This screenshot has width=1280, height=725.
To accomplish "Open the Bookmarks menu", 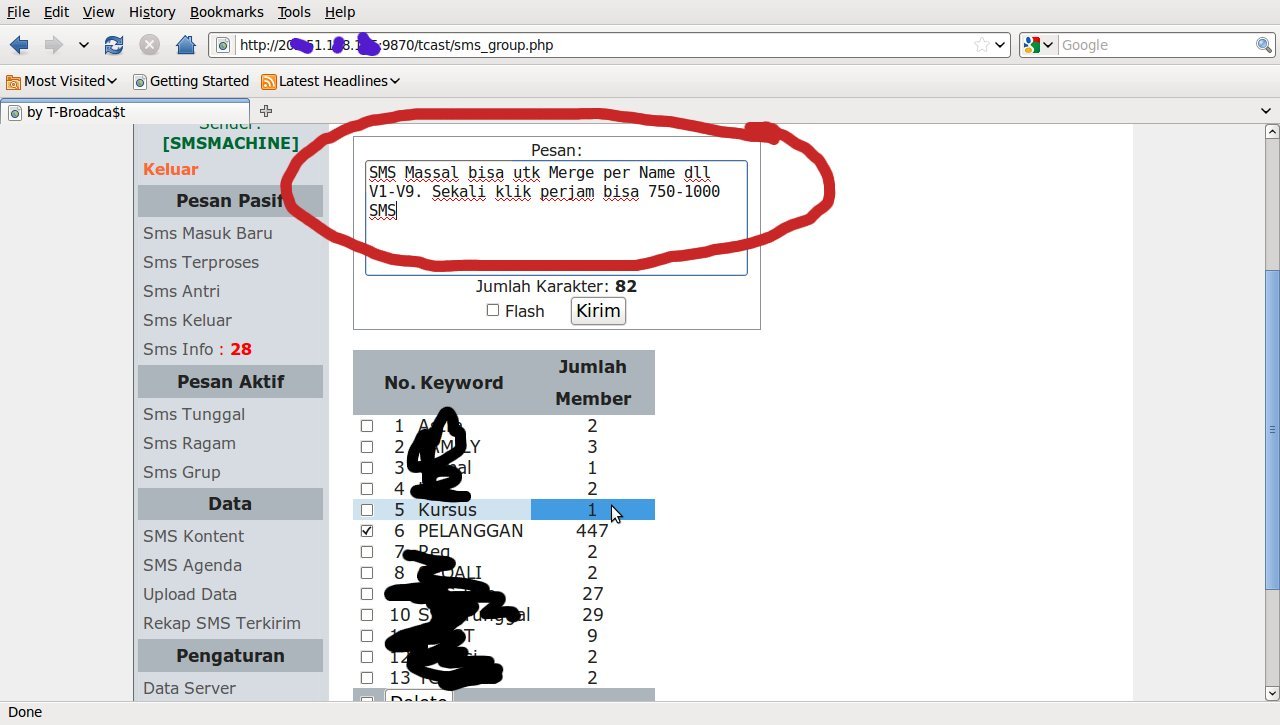I will (x=226, y=12).
